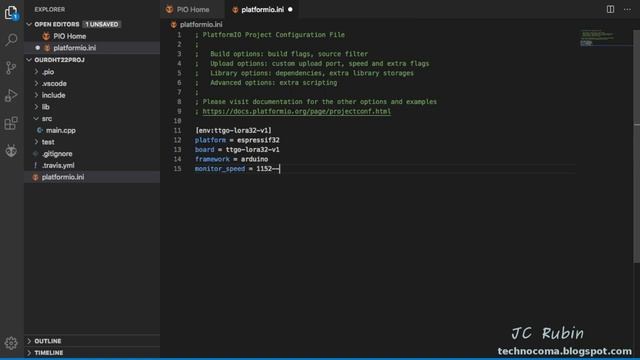Click the 'PlatformIO Project Configuration File' comment
The image size is (640, 360).
pyautogui.click(x=273, y=35)
